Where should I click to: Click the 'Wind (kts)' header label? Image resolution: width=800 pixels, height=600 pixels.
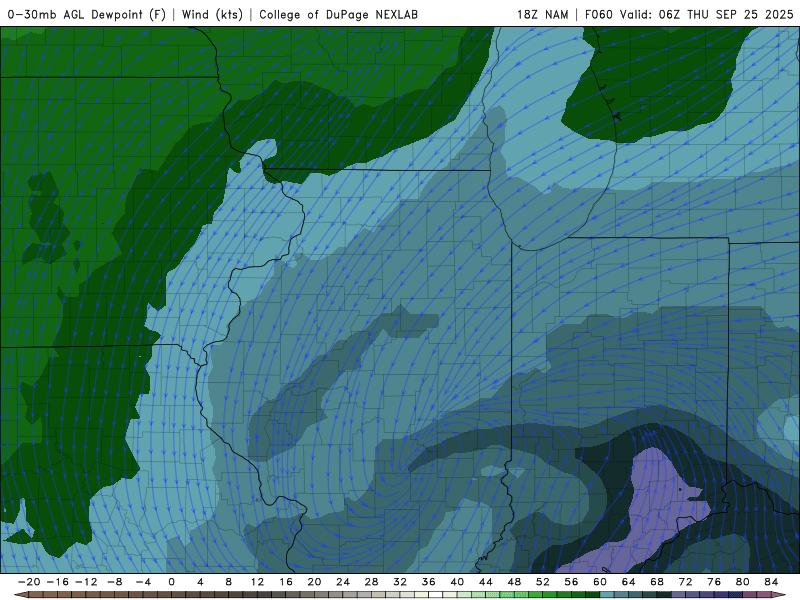[x=212, y=14]
